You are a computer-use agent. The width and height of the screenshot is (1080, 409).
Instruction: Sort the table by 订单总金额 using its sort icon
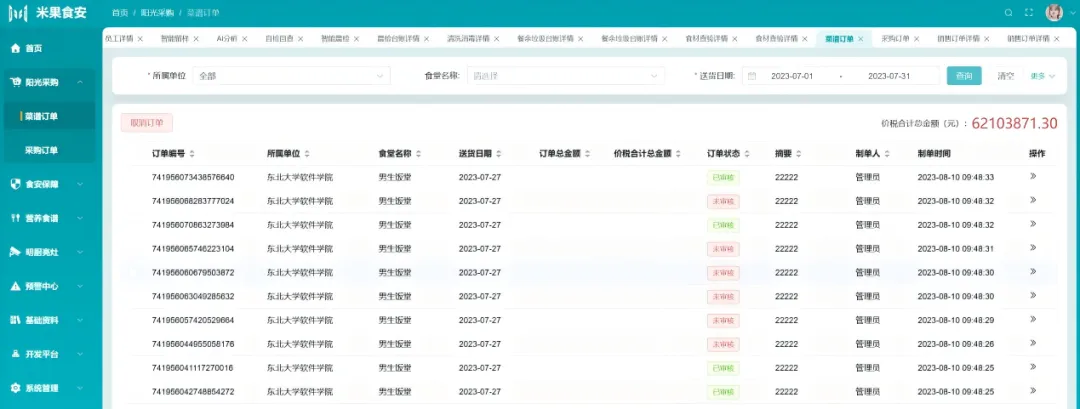(x=588, y=154)
